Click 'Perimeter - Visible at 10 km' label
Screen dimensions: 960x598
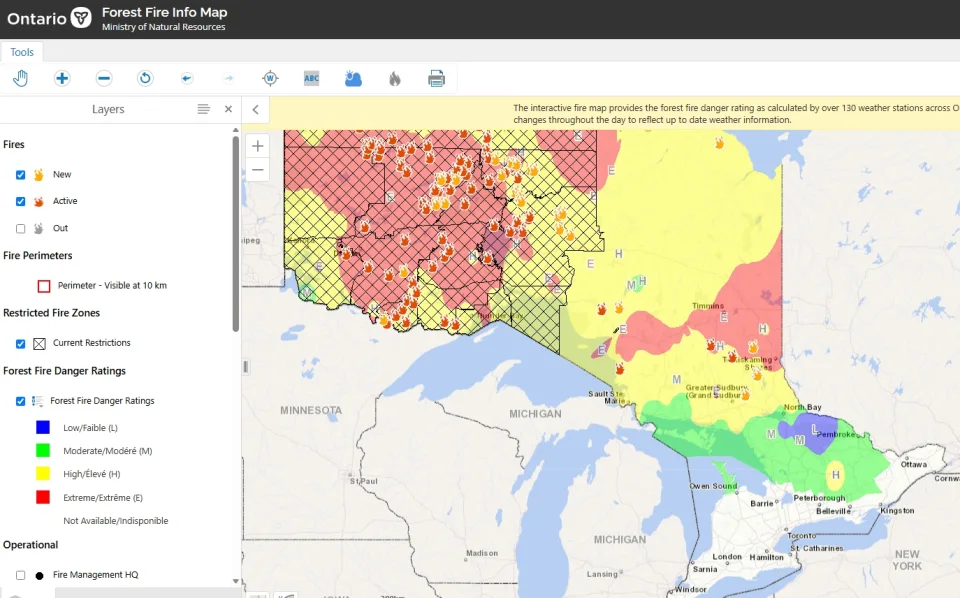112,285
